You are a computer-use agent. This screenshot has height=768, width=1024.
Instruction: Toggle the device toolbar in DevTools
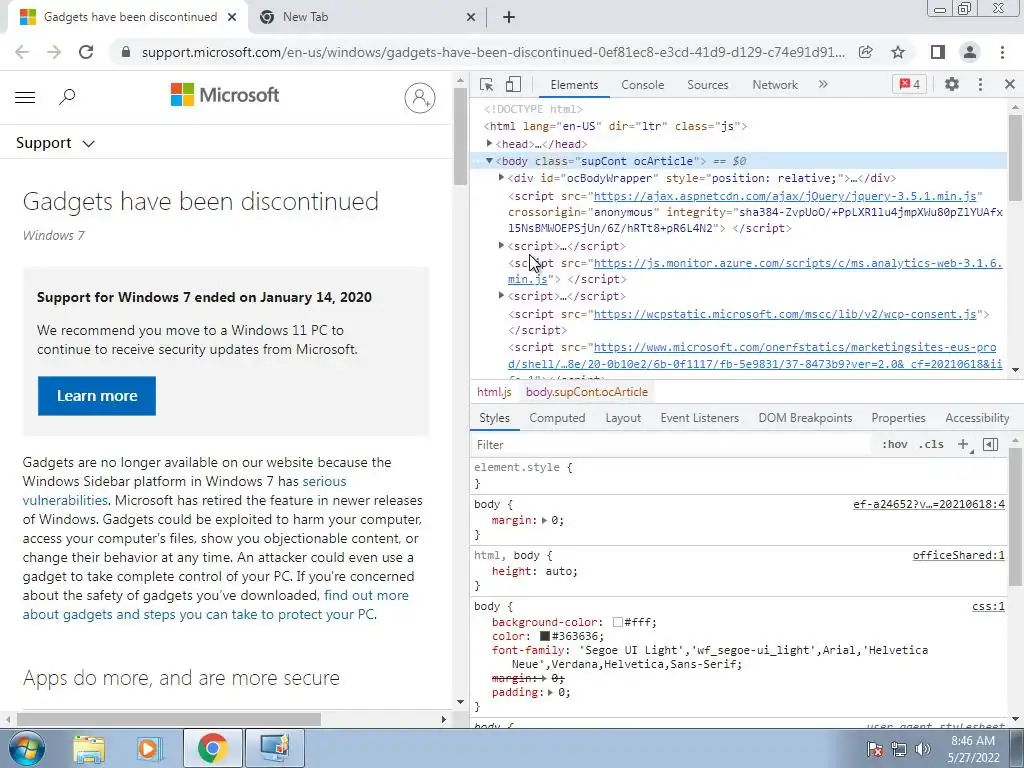coord(513,84)
